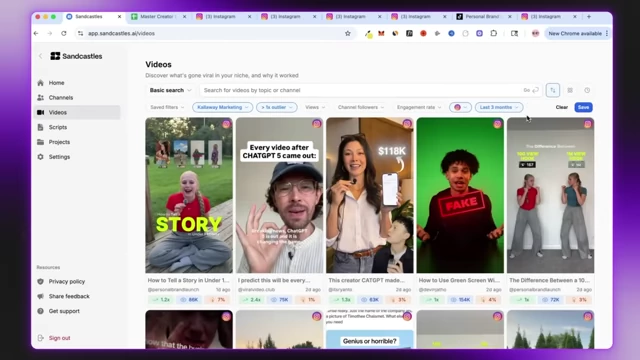Screen dimensions: 640x360
Task: Open the $118K video thumbnail
Action: pyautogui.click(x=370, y=195)
